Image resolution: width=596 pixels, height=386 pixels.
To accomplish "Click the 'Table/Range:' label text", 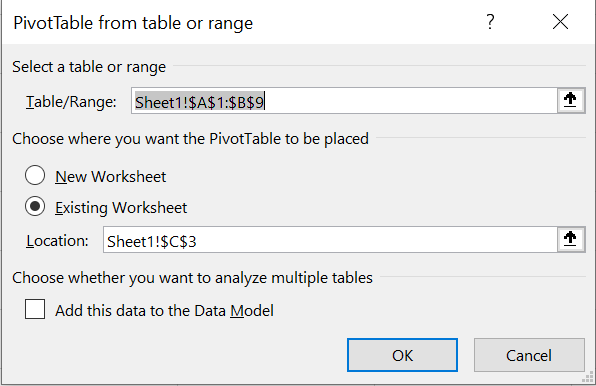I will point(71,102).
